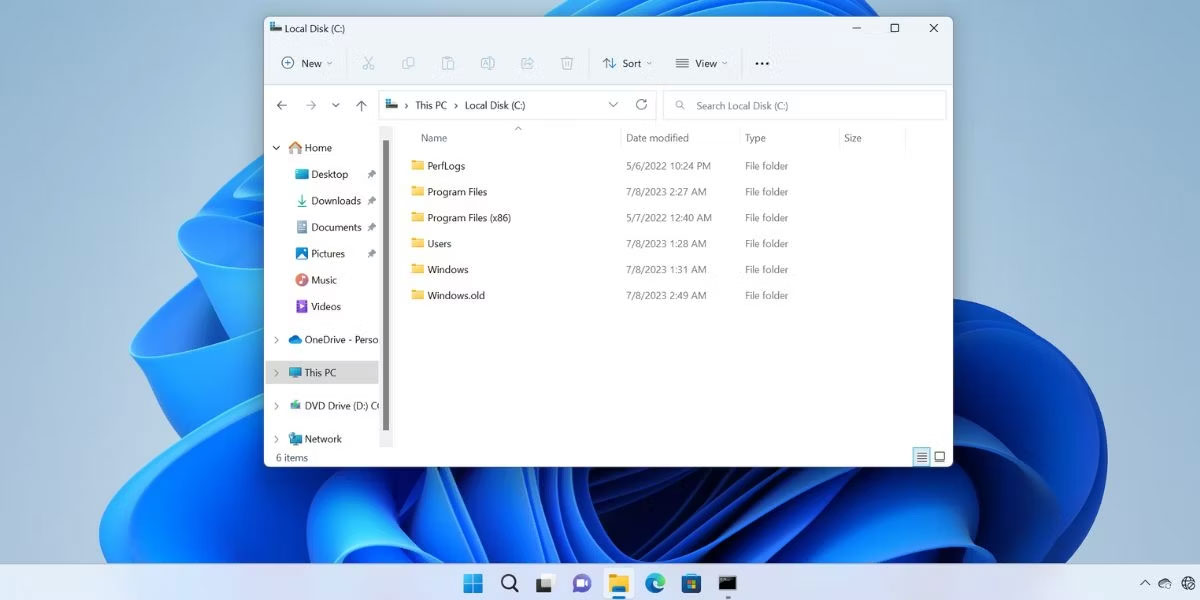The width and height of the screenshot is (1200, 600).
Task: Sort by the Date modified column header
Action: click(x=657, y=138)
